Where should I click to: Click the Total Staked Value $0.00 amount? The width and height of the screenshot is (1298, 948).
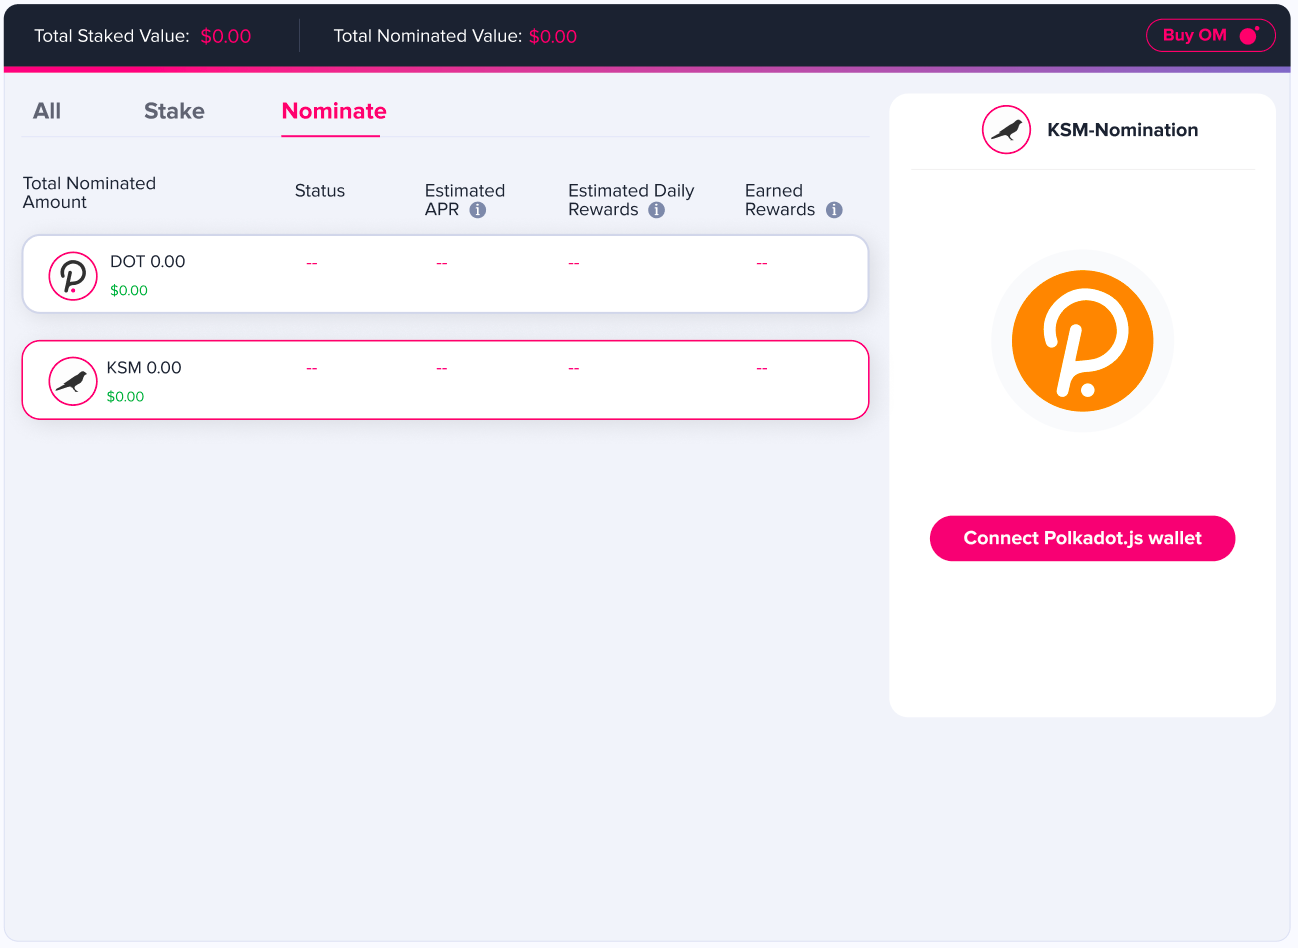226,36
